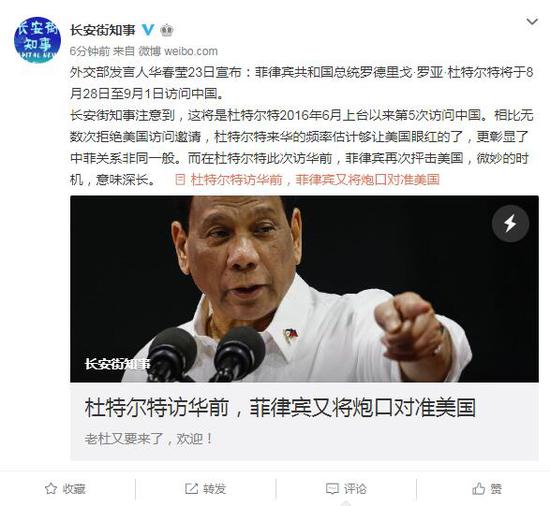Open the Duterte article cover photo
Image resolution: width=550 pixels, height=506 pixels.
[304, 289]
